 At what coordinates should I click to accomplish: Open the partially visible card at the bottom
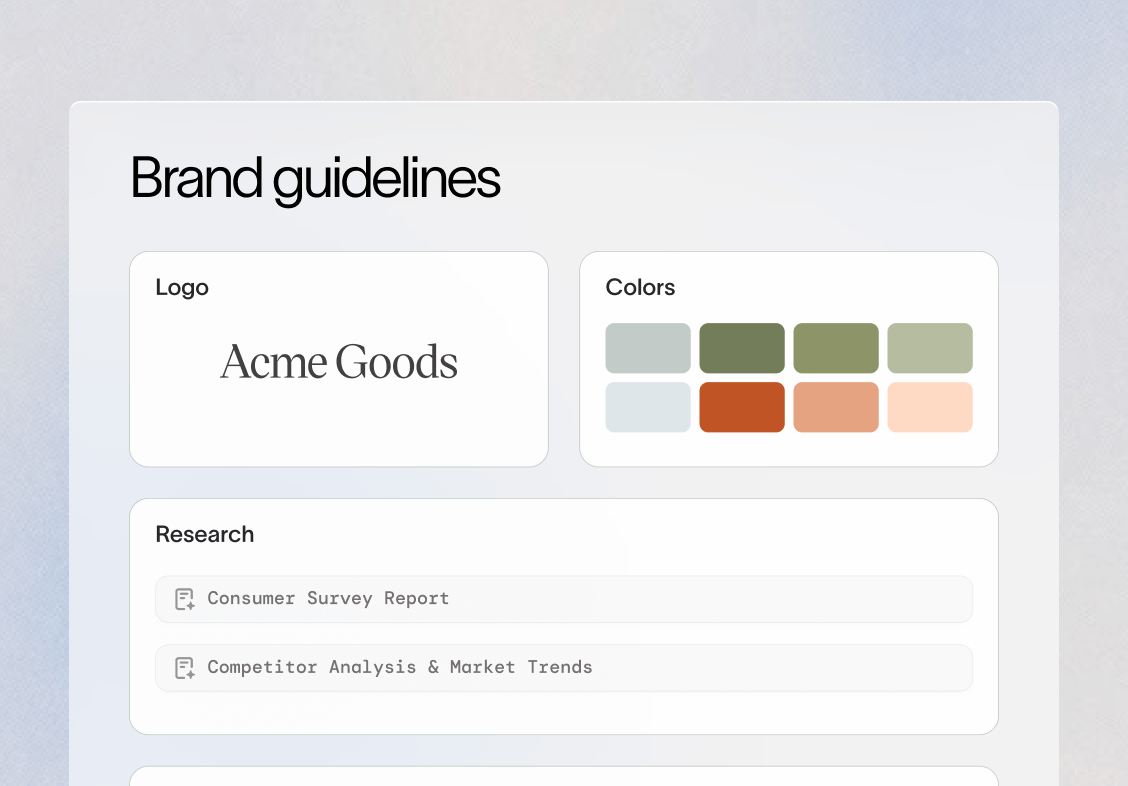pyautogui.click(x=563, y=777)
